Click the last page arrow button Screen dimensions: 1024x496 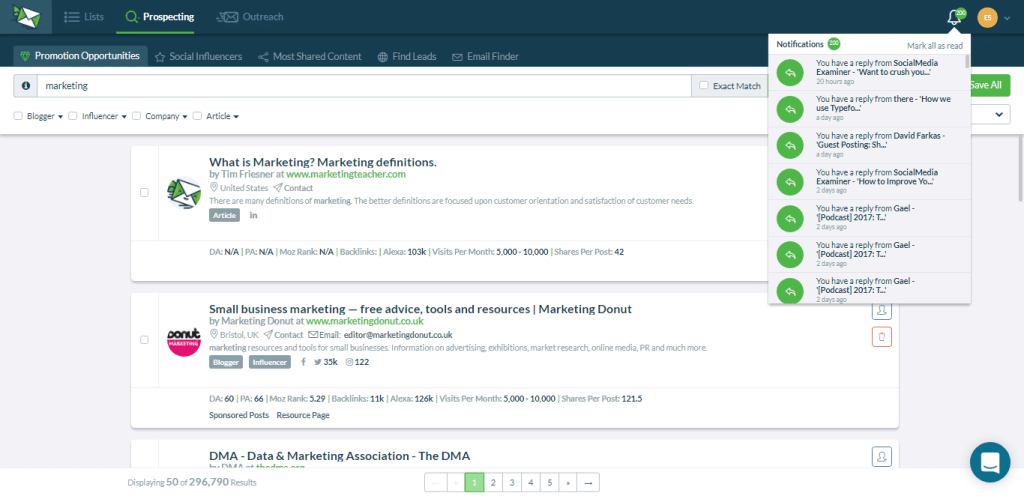588,482
